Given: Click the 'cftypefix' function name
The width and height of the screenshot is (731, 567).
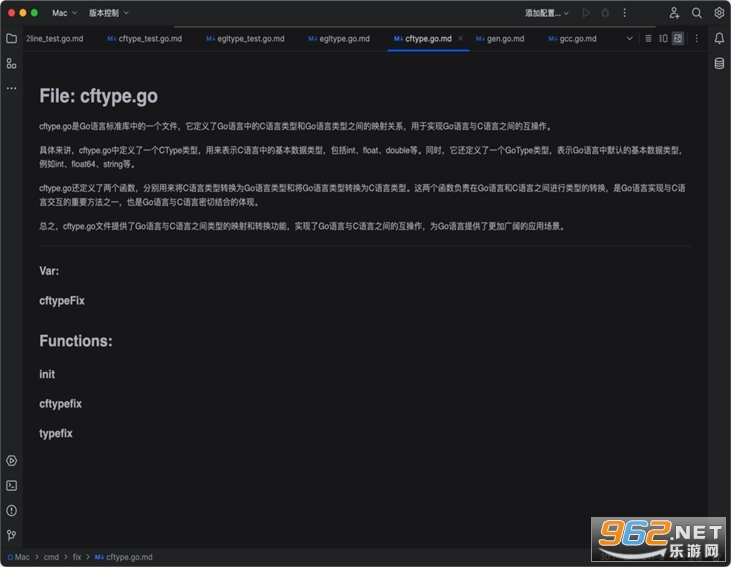Looking at the screenshot, I should [x=60, y=404].
